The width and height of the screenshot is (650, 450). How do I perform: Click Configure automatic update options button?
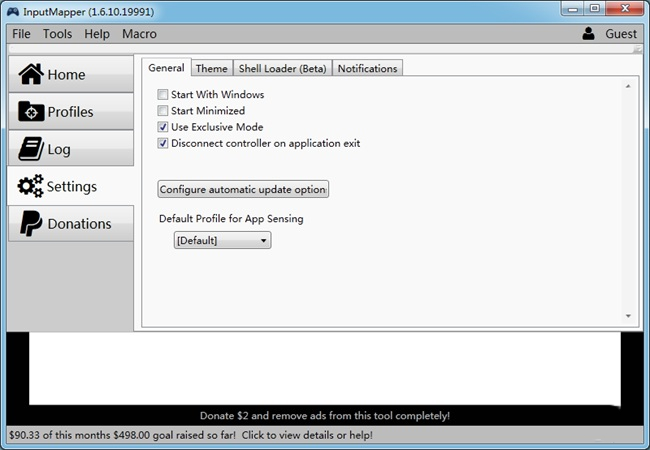[243, 189]
